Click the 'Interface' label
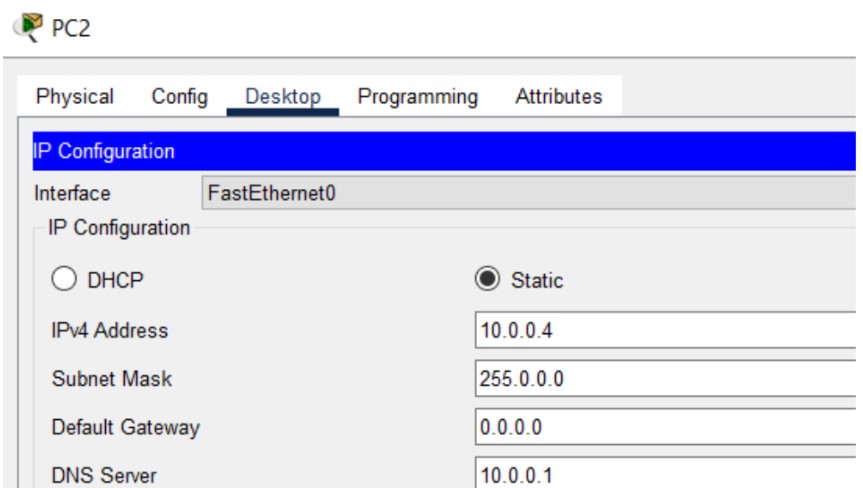The height and width of the screenshot is (488, 863). (x=72, y=194)
